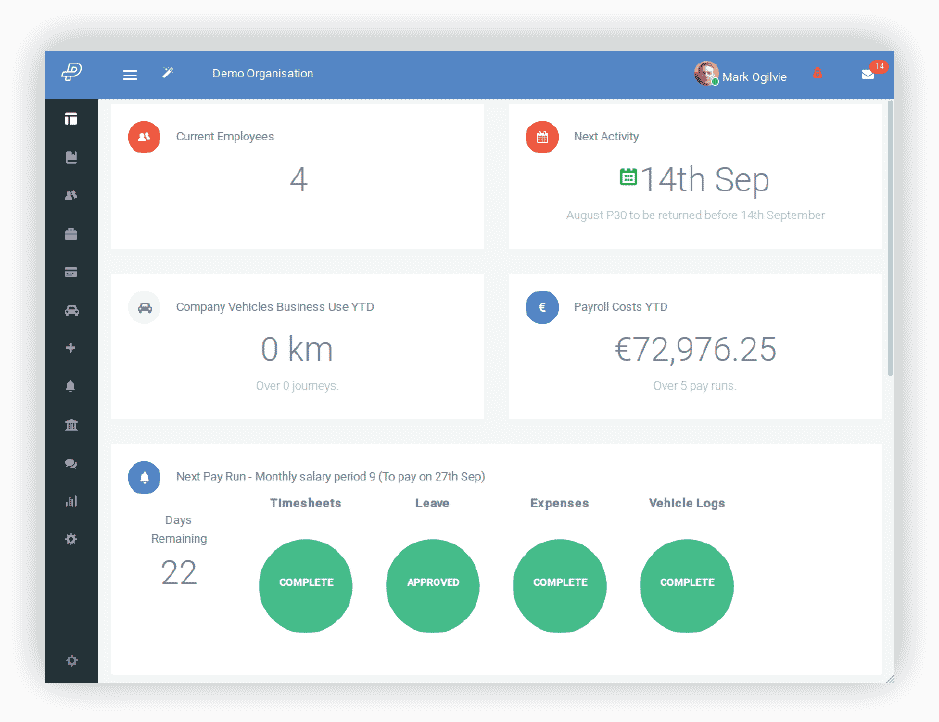The height and width of the screenshot is (722, 939).
Task: Select the bank/revenue sidebar icon
Action: [x=71, y=424]
